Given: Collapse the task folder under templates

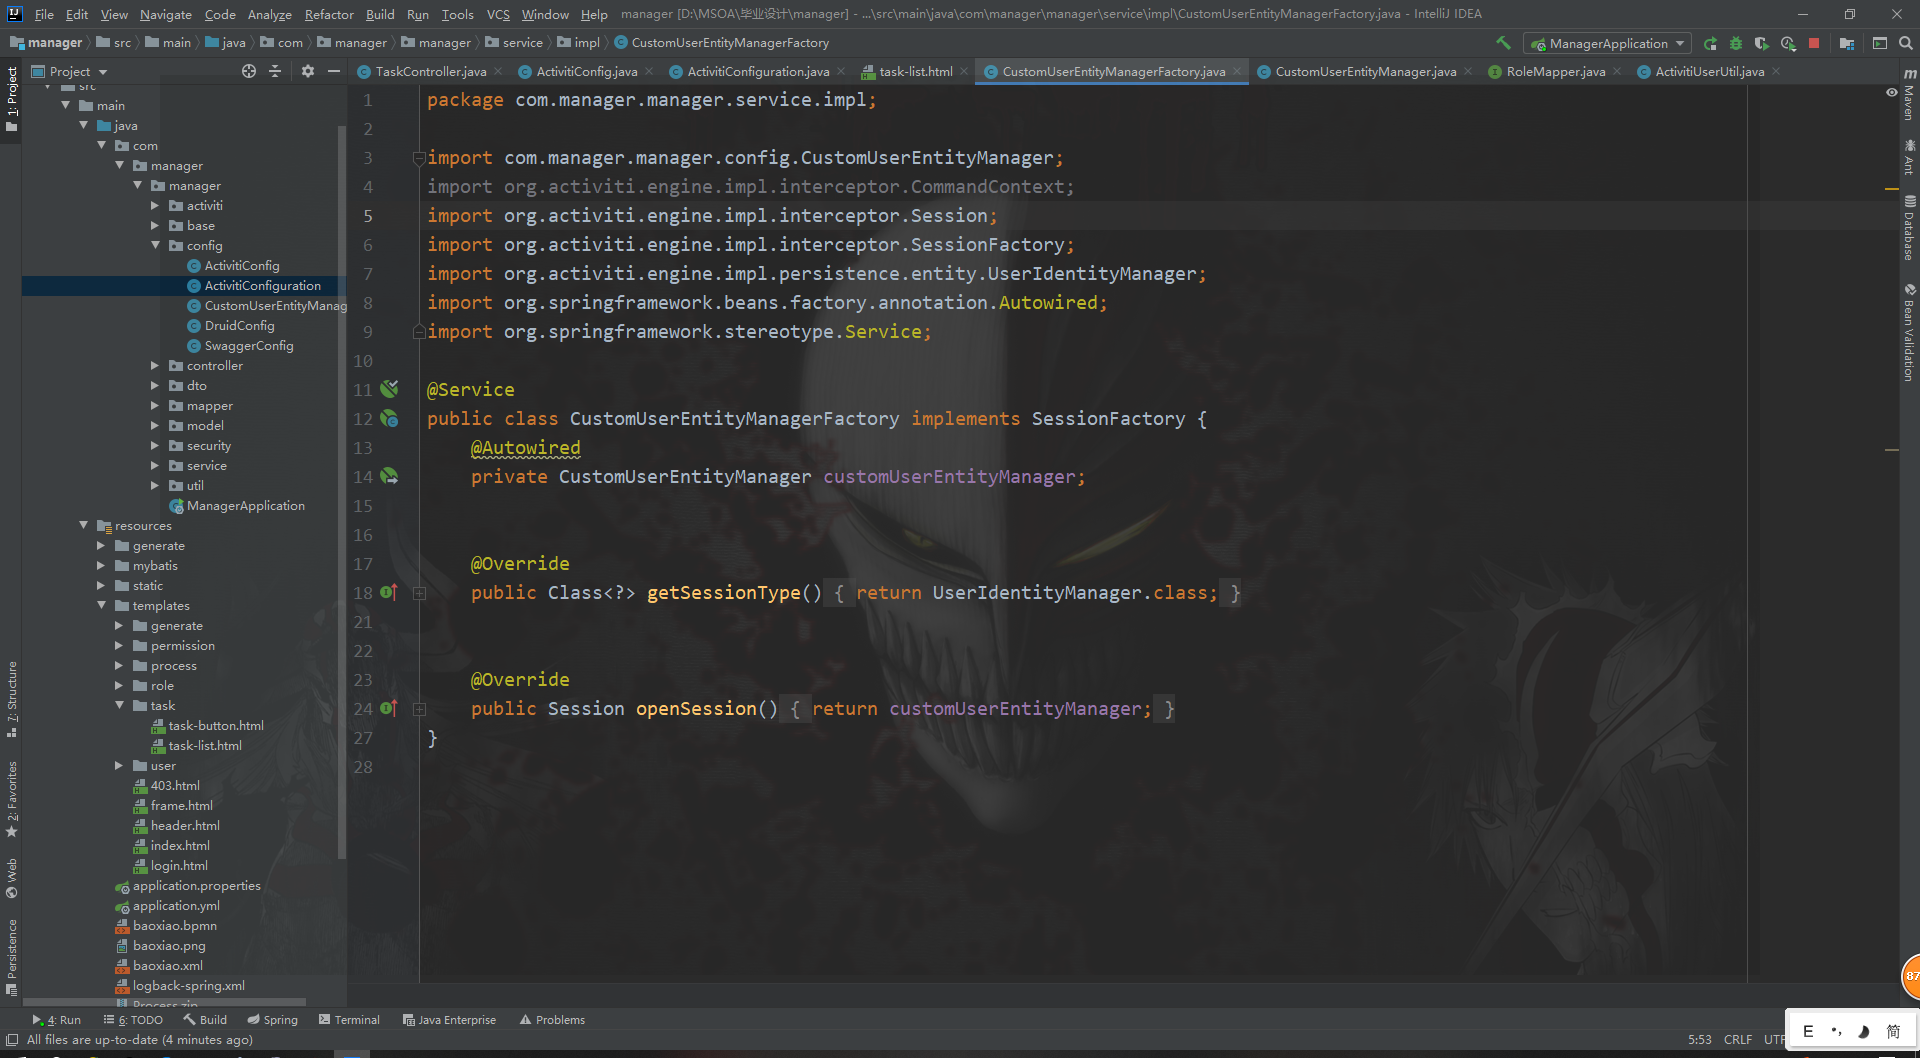Looking at the screenshot, I should pyautogui.click(x=119, y=705).
